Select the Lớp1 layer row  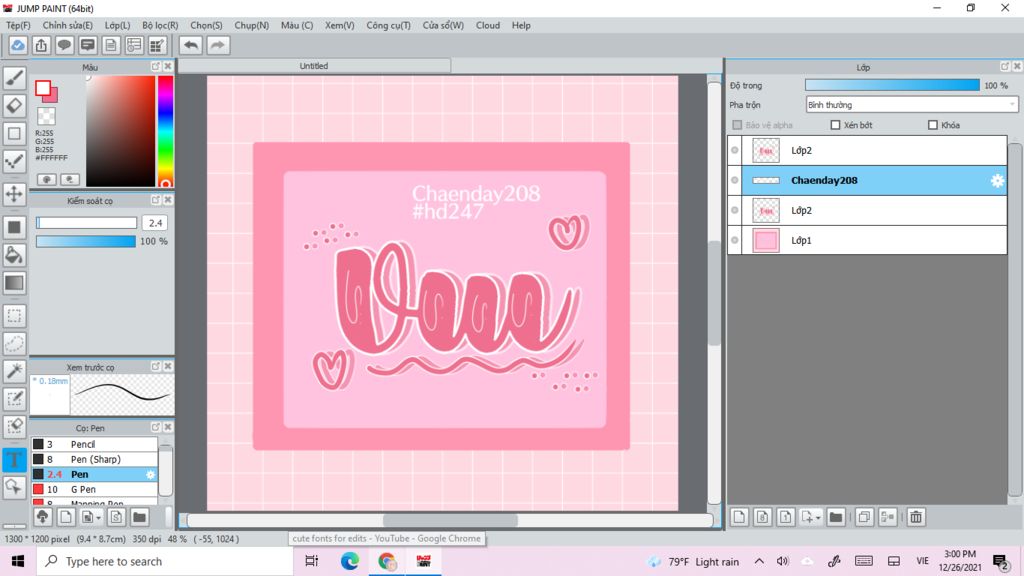pyautogui.click(x=867, y=240)
